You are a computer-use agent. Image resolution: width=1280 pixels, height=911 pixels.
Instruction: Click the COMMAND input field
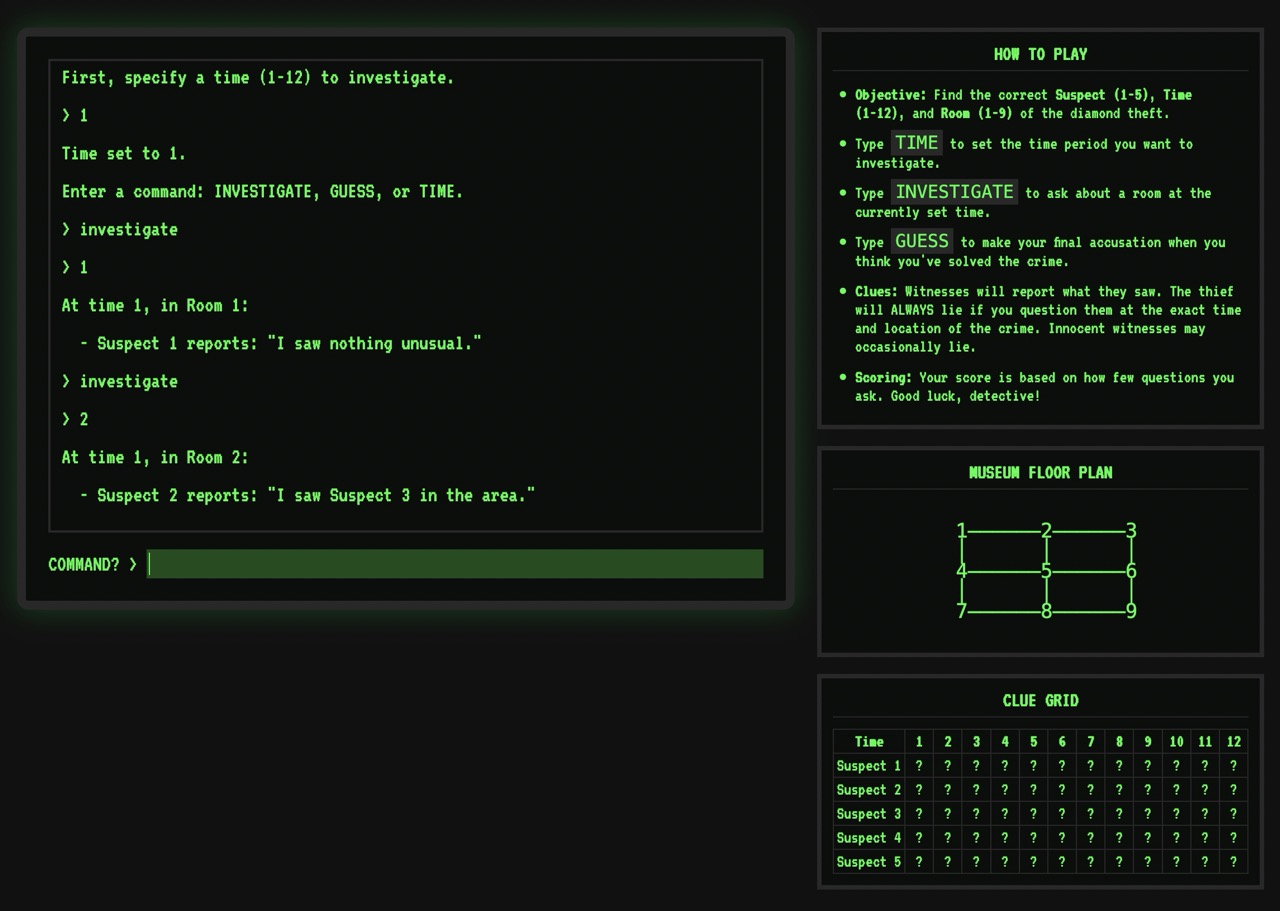pos(455,564)
